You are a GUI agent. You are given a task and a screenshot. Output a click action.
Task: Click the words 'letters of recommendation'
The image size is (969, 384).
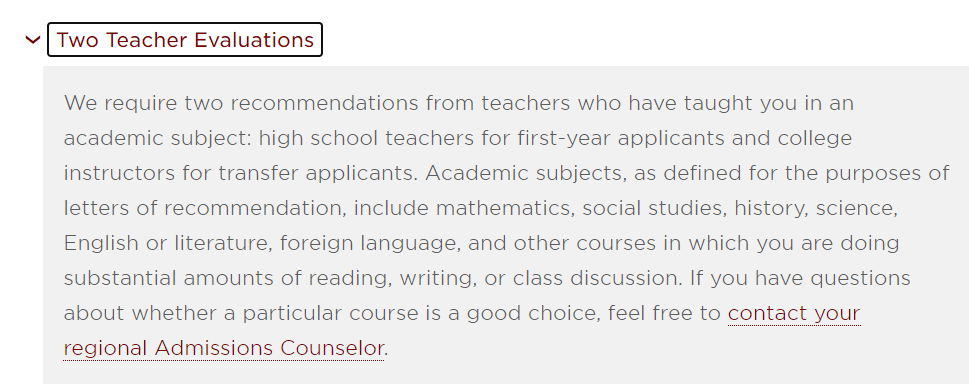pyautogui.click(x=203, y=208)
